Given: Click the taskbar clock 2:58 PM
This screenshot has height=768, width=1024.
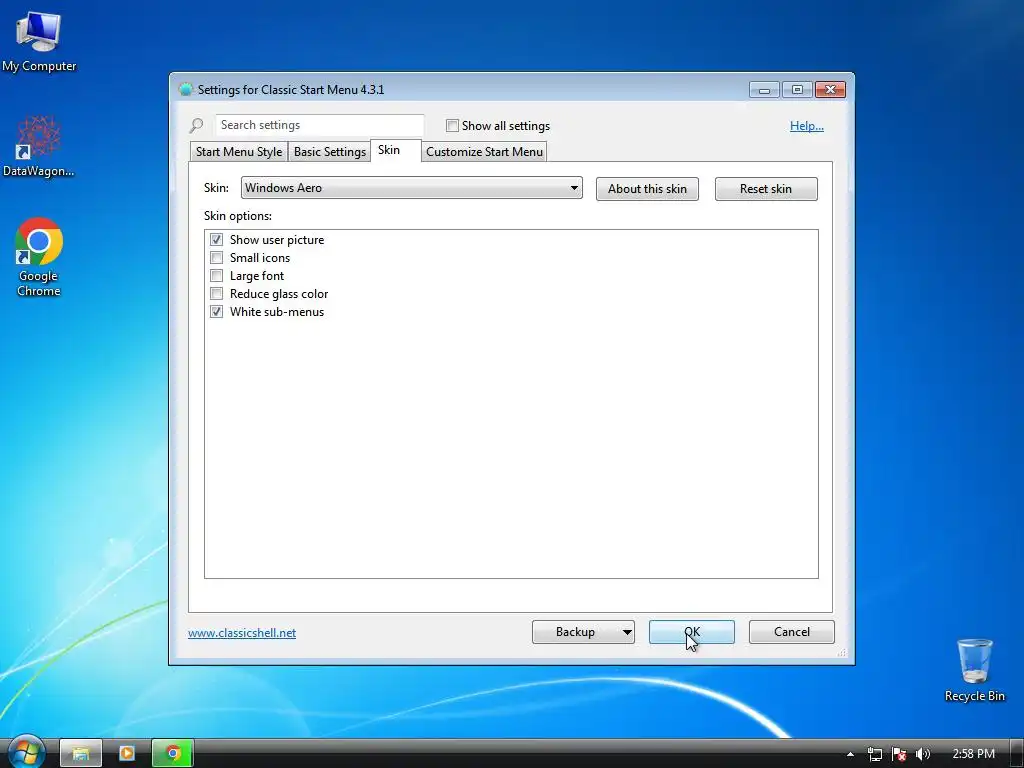Looking at the screenshot, I should point(973,754).
